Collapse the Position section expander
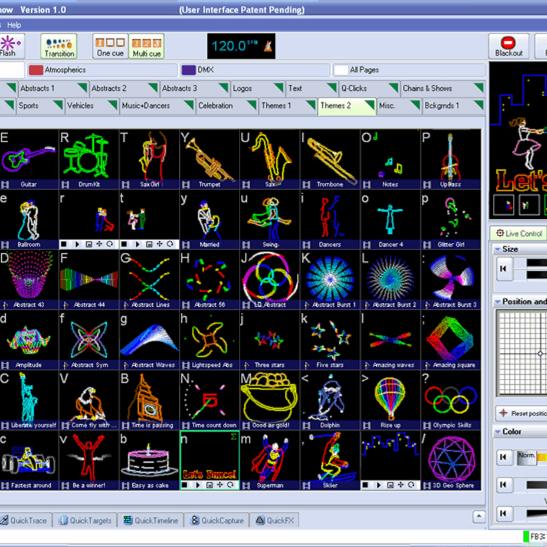This screenshot has height=547, width=547. pos(498,302)
